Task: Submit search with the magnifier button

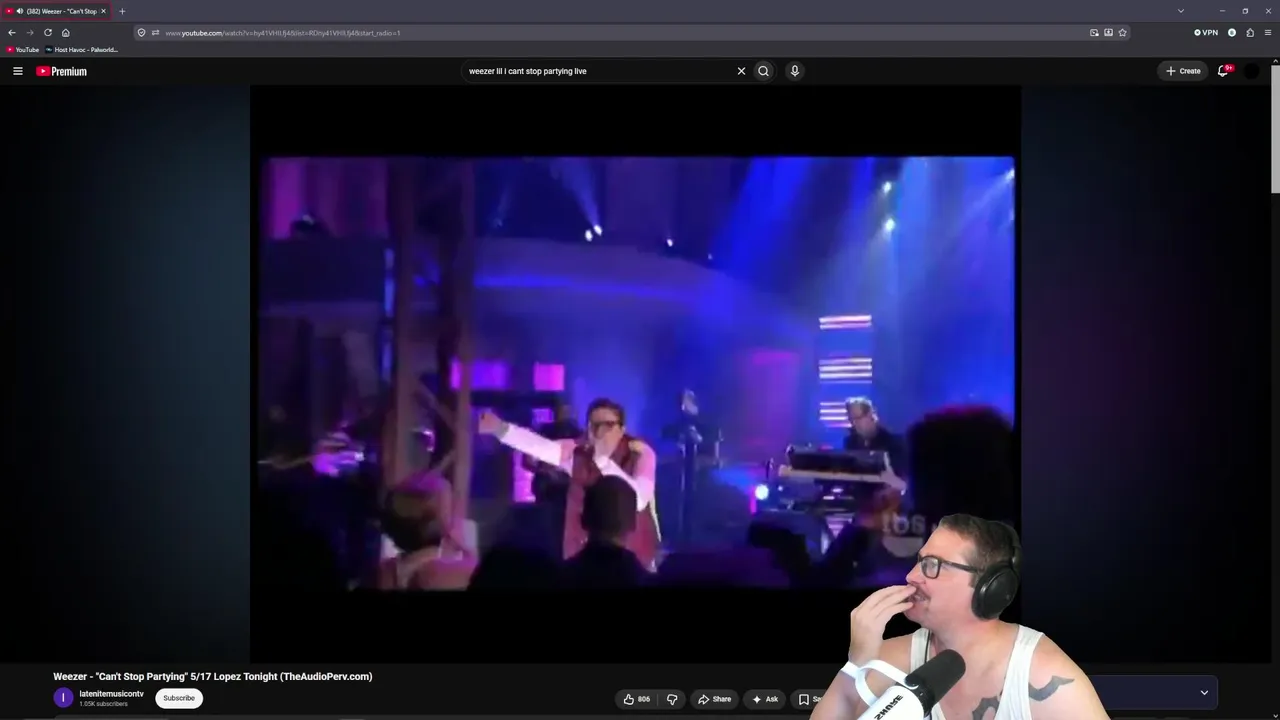Action: (764, 71)
